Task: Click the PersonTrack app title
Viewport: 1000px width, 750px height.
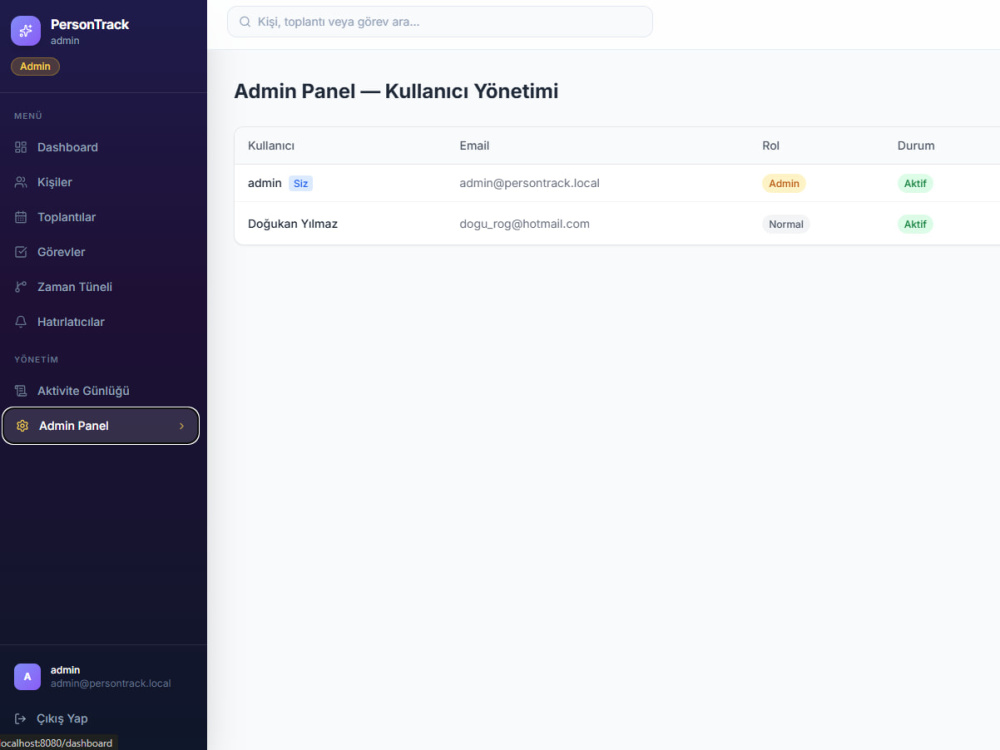Action: [90, 24]
